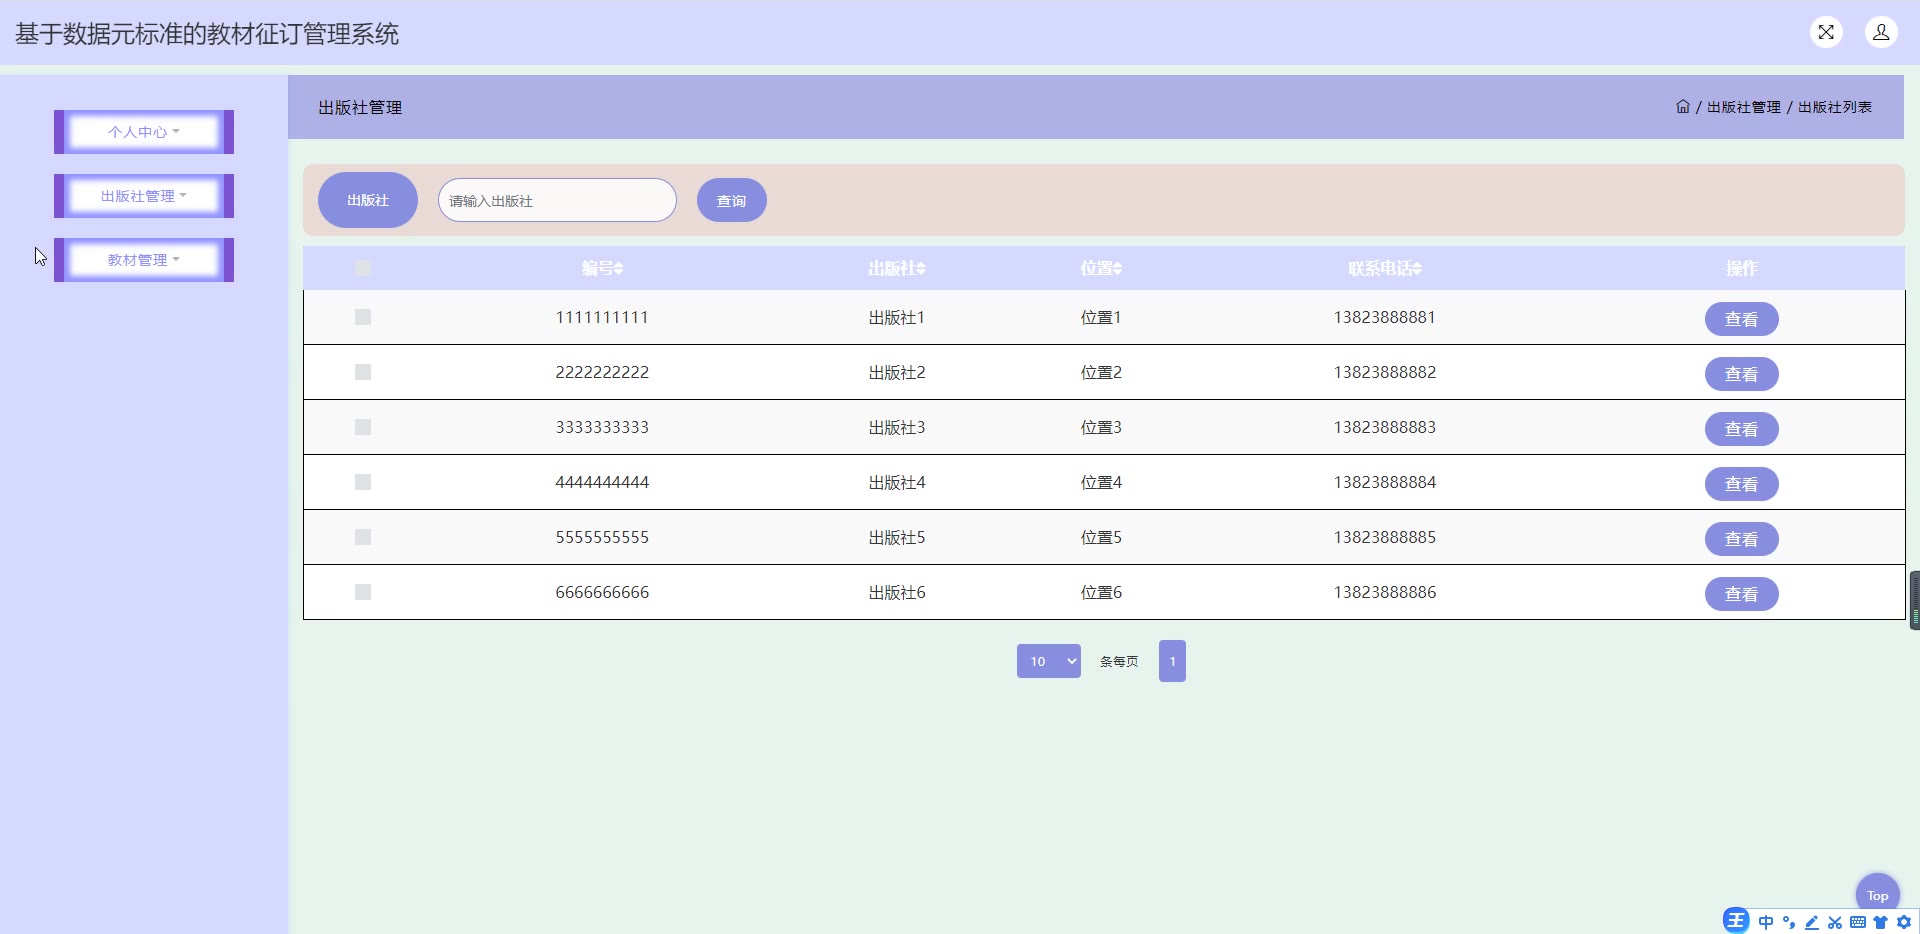Open the 出版社管理 sidebar menu
Image resolution: width=1920 pixels, height=934 pixels.
click(x=144, y=196)
